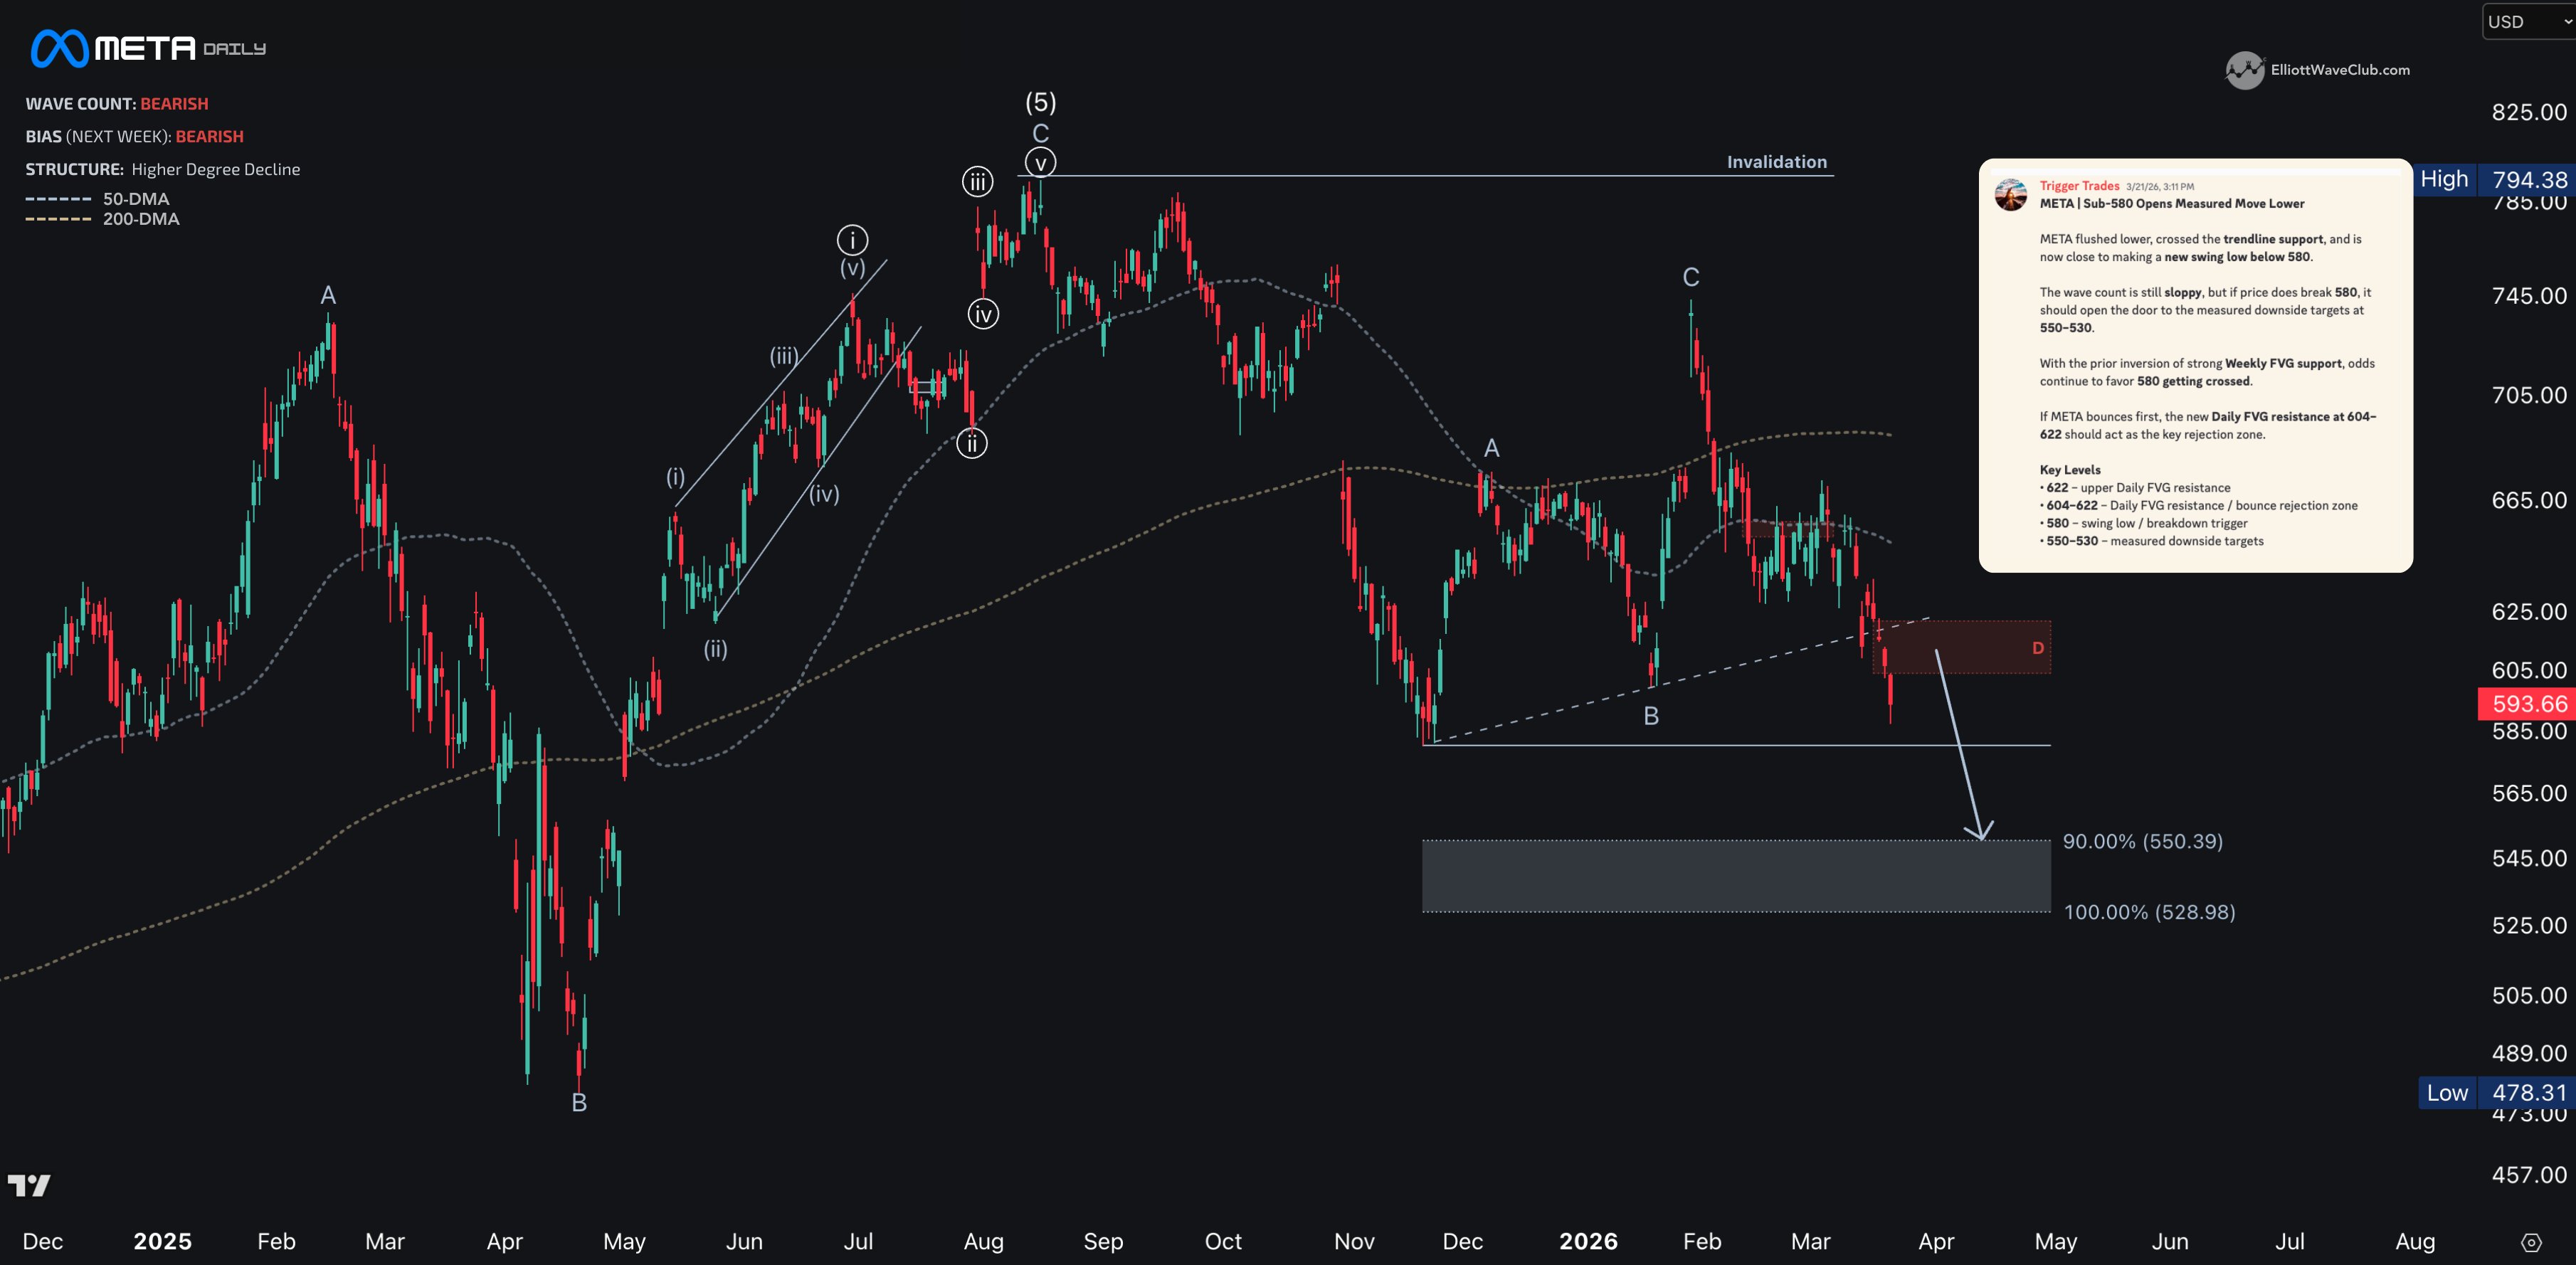Image resolution: width=2576 pixels, height=1265 pixels.
Task: Open chart settings hexagon gear icon
Action: [x=2531, y=1242]
